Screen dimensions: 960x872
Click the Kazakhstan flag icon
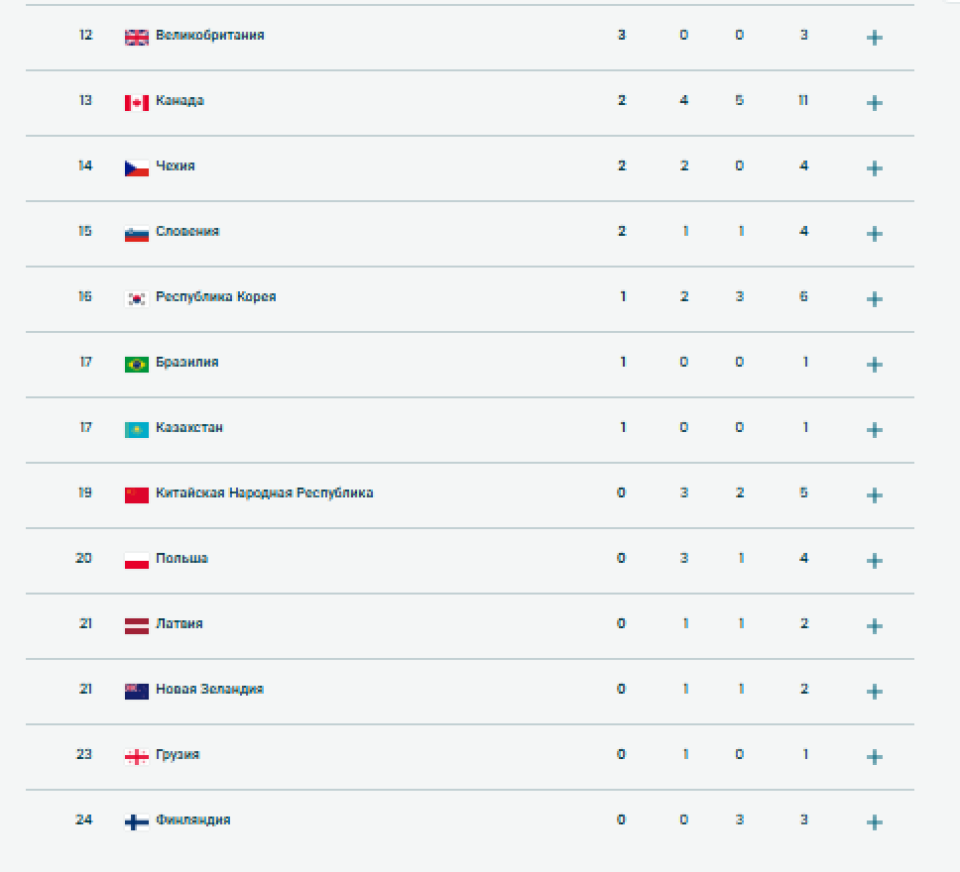[137, 428]
